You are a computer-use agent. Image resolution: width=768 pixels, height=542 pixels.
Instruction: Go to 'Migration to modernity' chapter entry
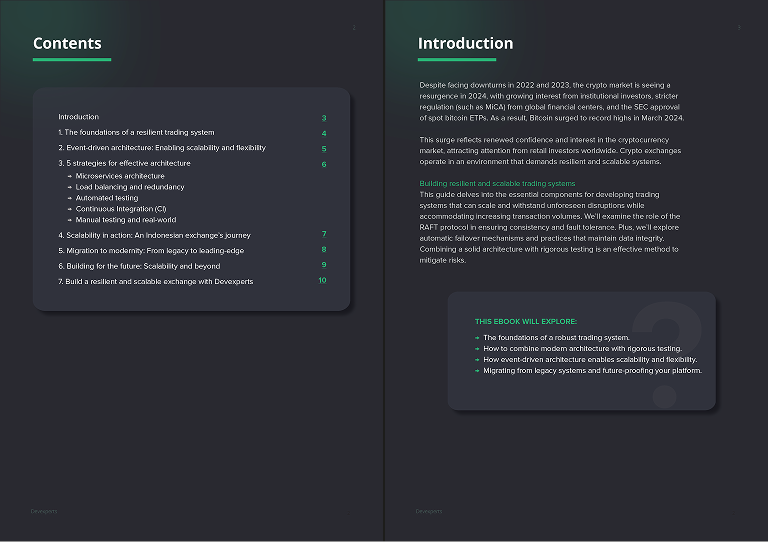151,251
